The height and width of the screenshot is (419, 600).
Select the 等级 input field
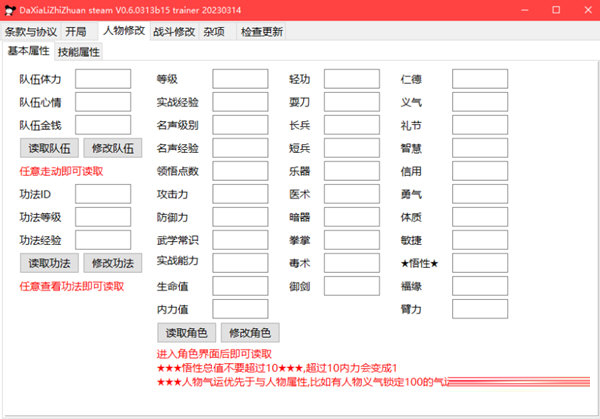coord(240,79)
